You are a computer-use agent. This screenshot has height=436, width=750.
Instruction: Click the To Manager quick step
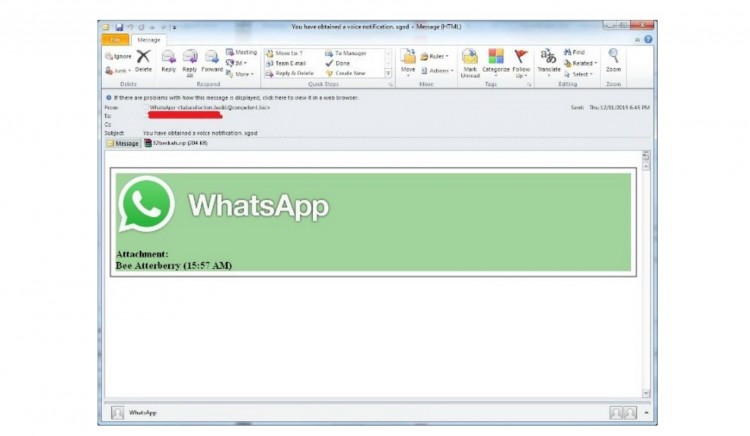pos(346,54)
